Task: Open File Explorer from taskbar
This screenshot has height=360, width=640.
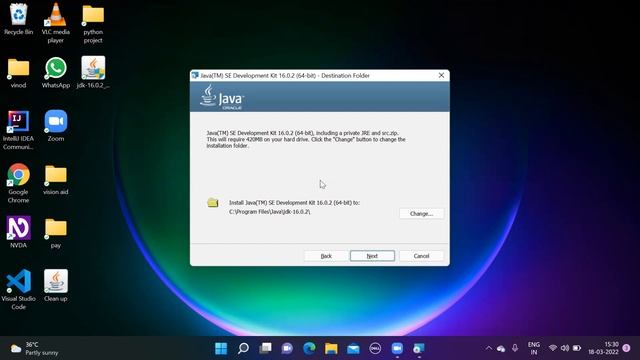Action: tap(331, 349)
